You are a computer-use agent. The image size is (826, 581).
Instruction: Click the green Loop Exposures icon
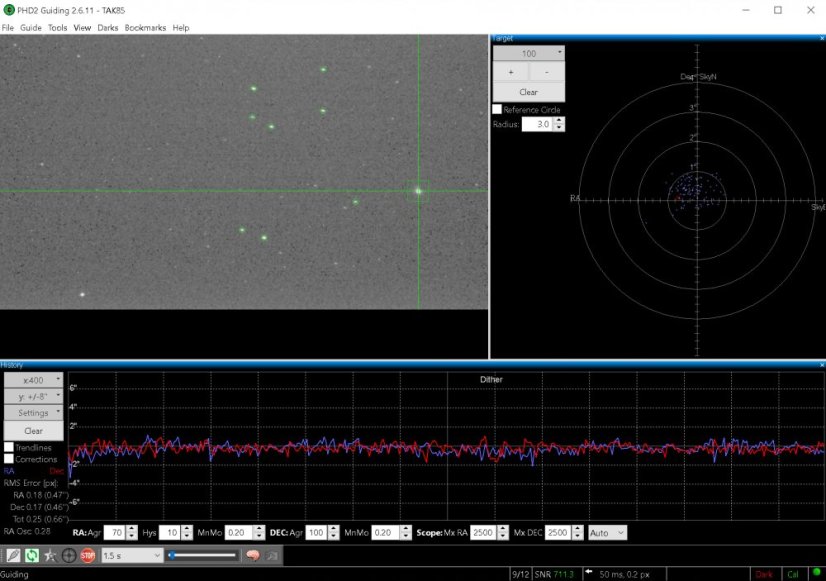(32, 555)
